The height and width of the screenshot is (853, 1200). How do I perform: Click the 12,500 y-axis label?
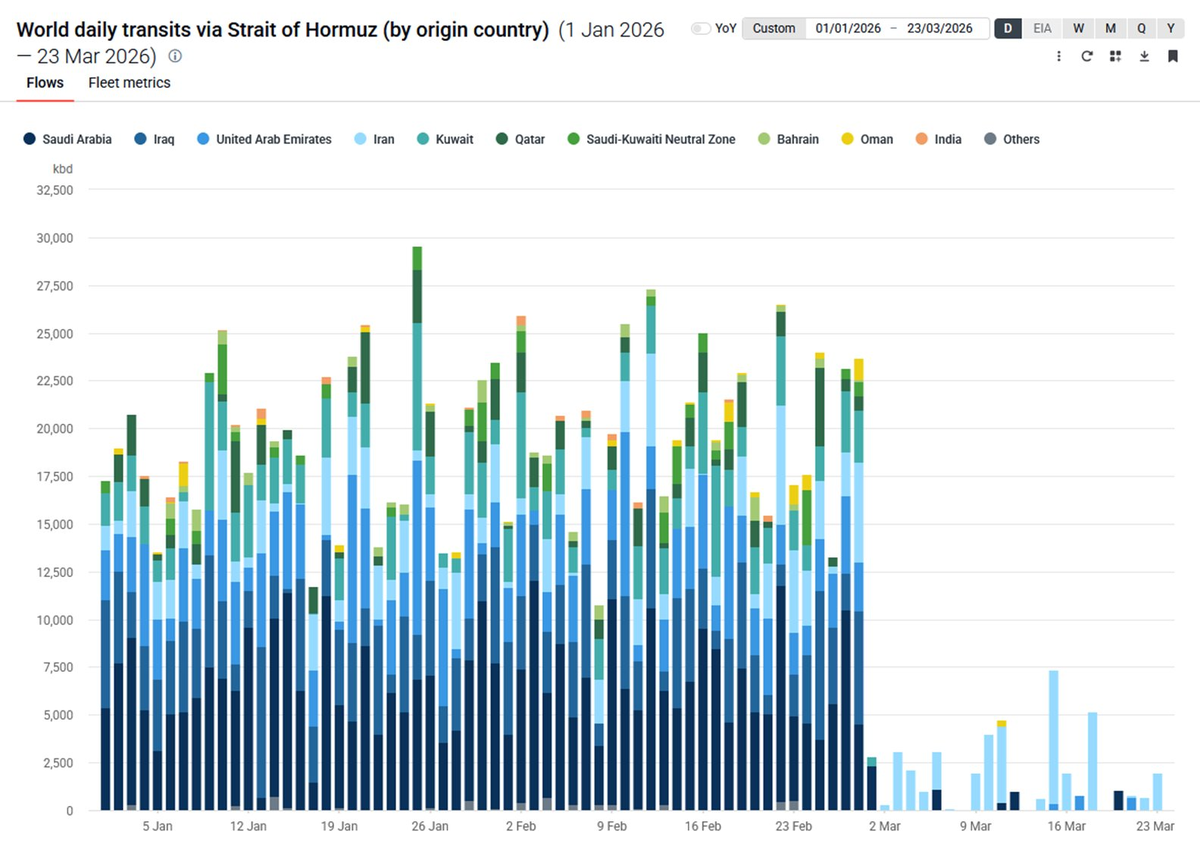pos(53,572)
